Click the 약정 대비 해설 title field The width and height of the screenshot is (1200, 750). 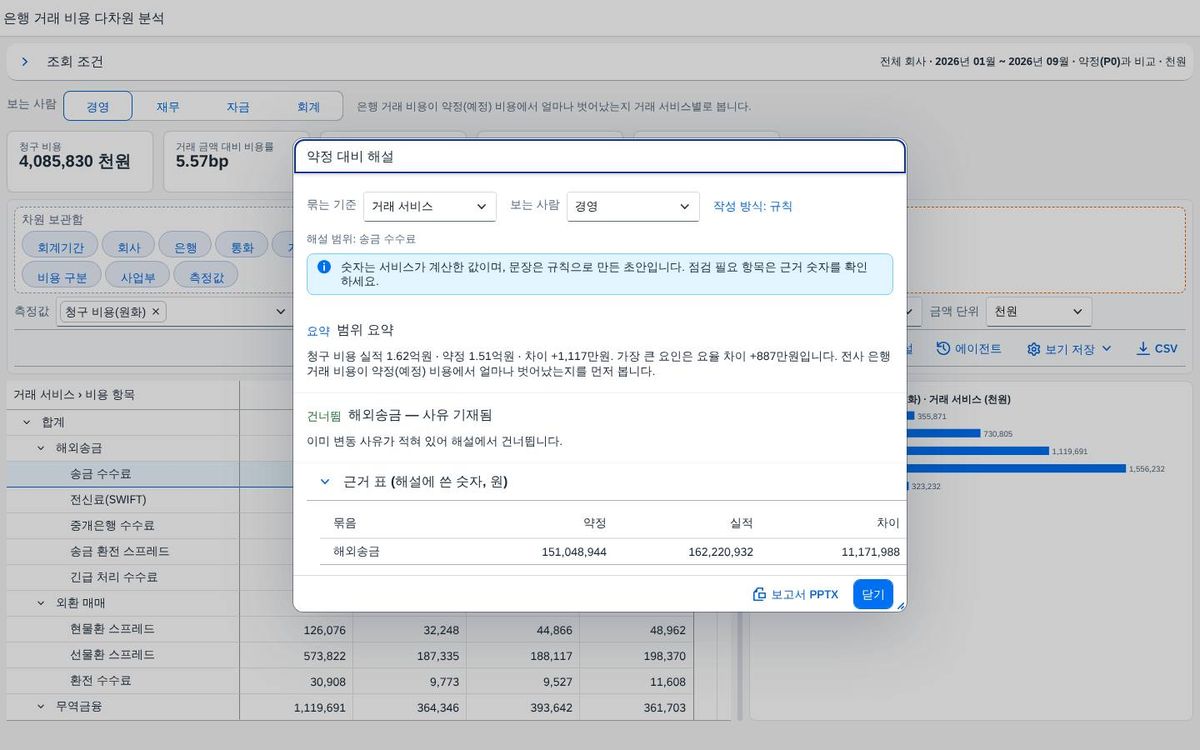click(600, 157)
